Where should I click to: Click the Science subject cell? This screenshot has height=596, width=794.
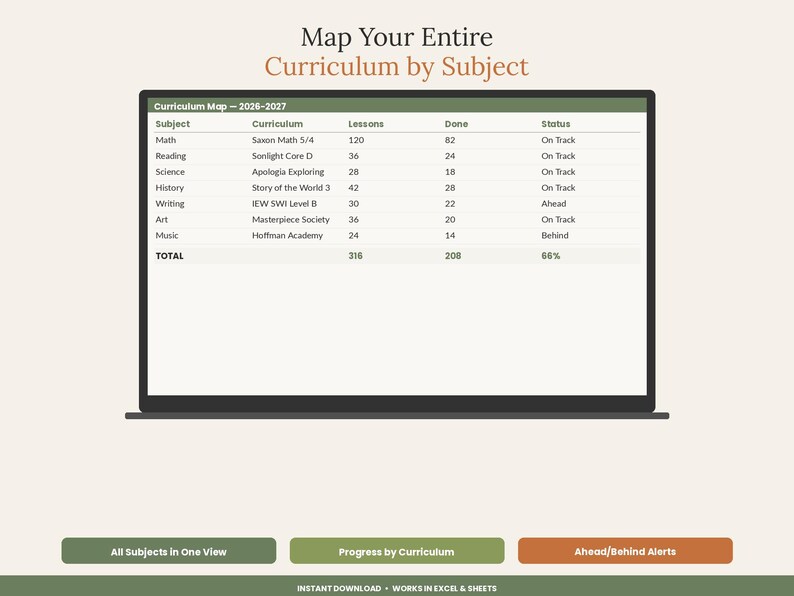point(170,172)
